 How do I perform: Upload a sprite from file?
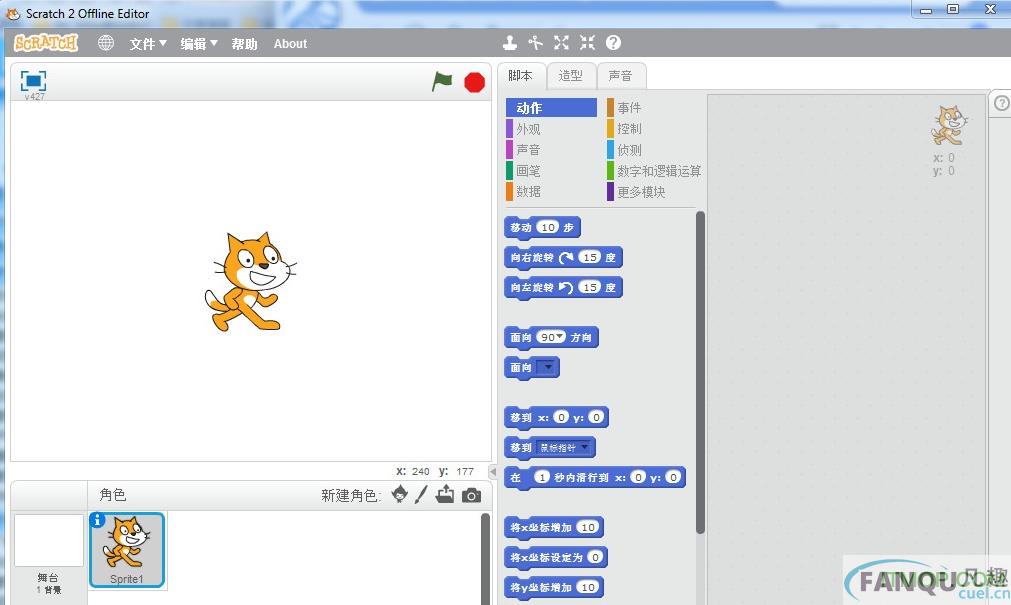point(445,495)
